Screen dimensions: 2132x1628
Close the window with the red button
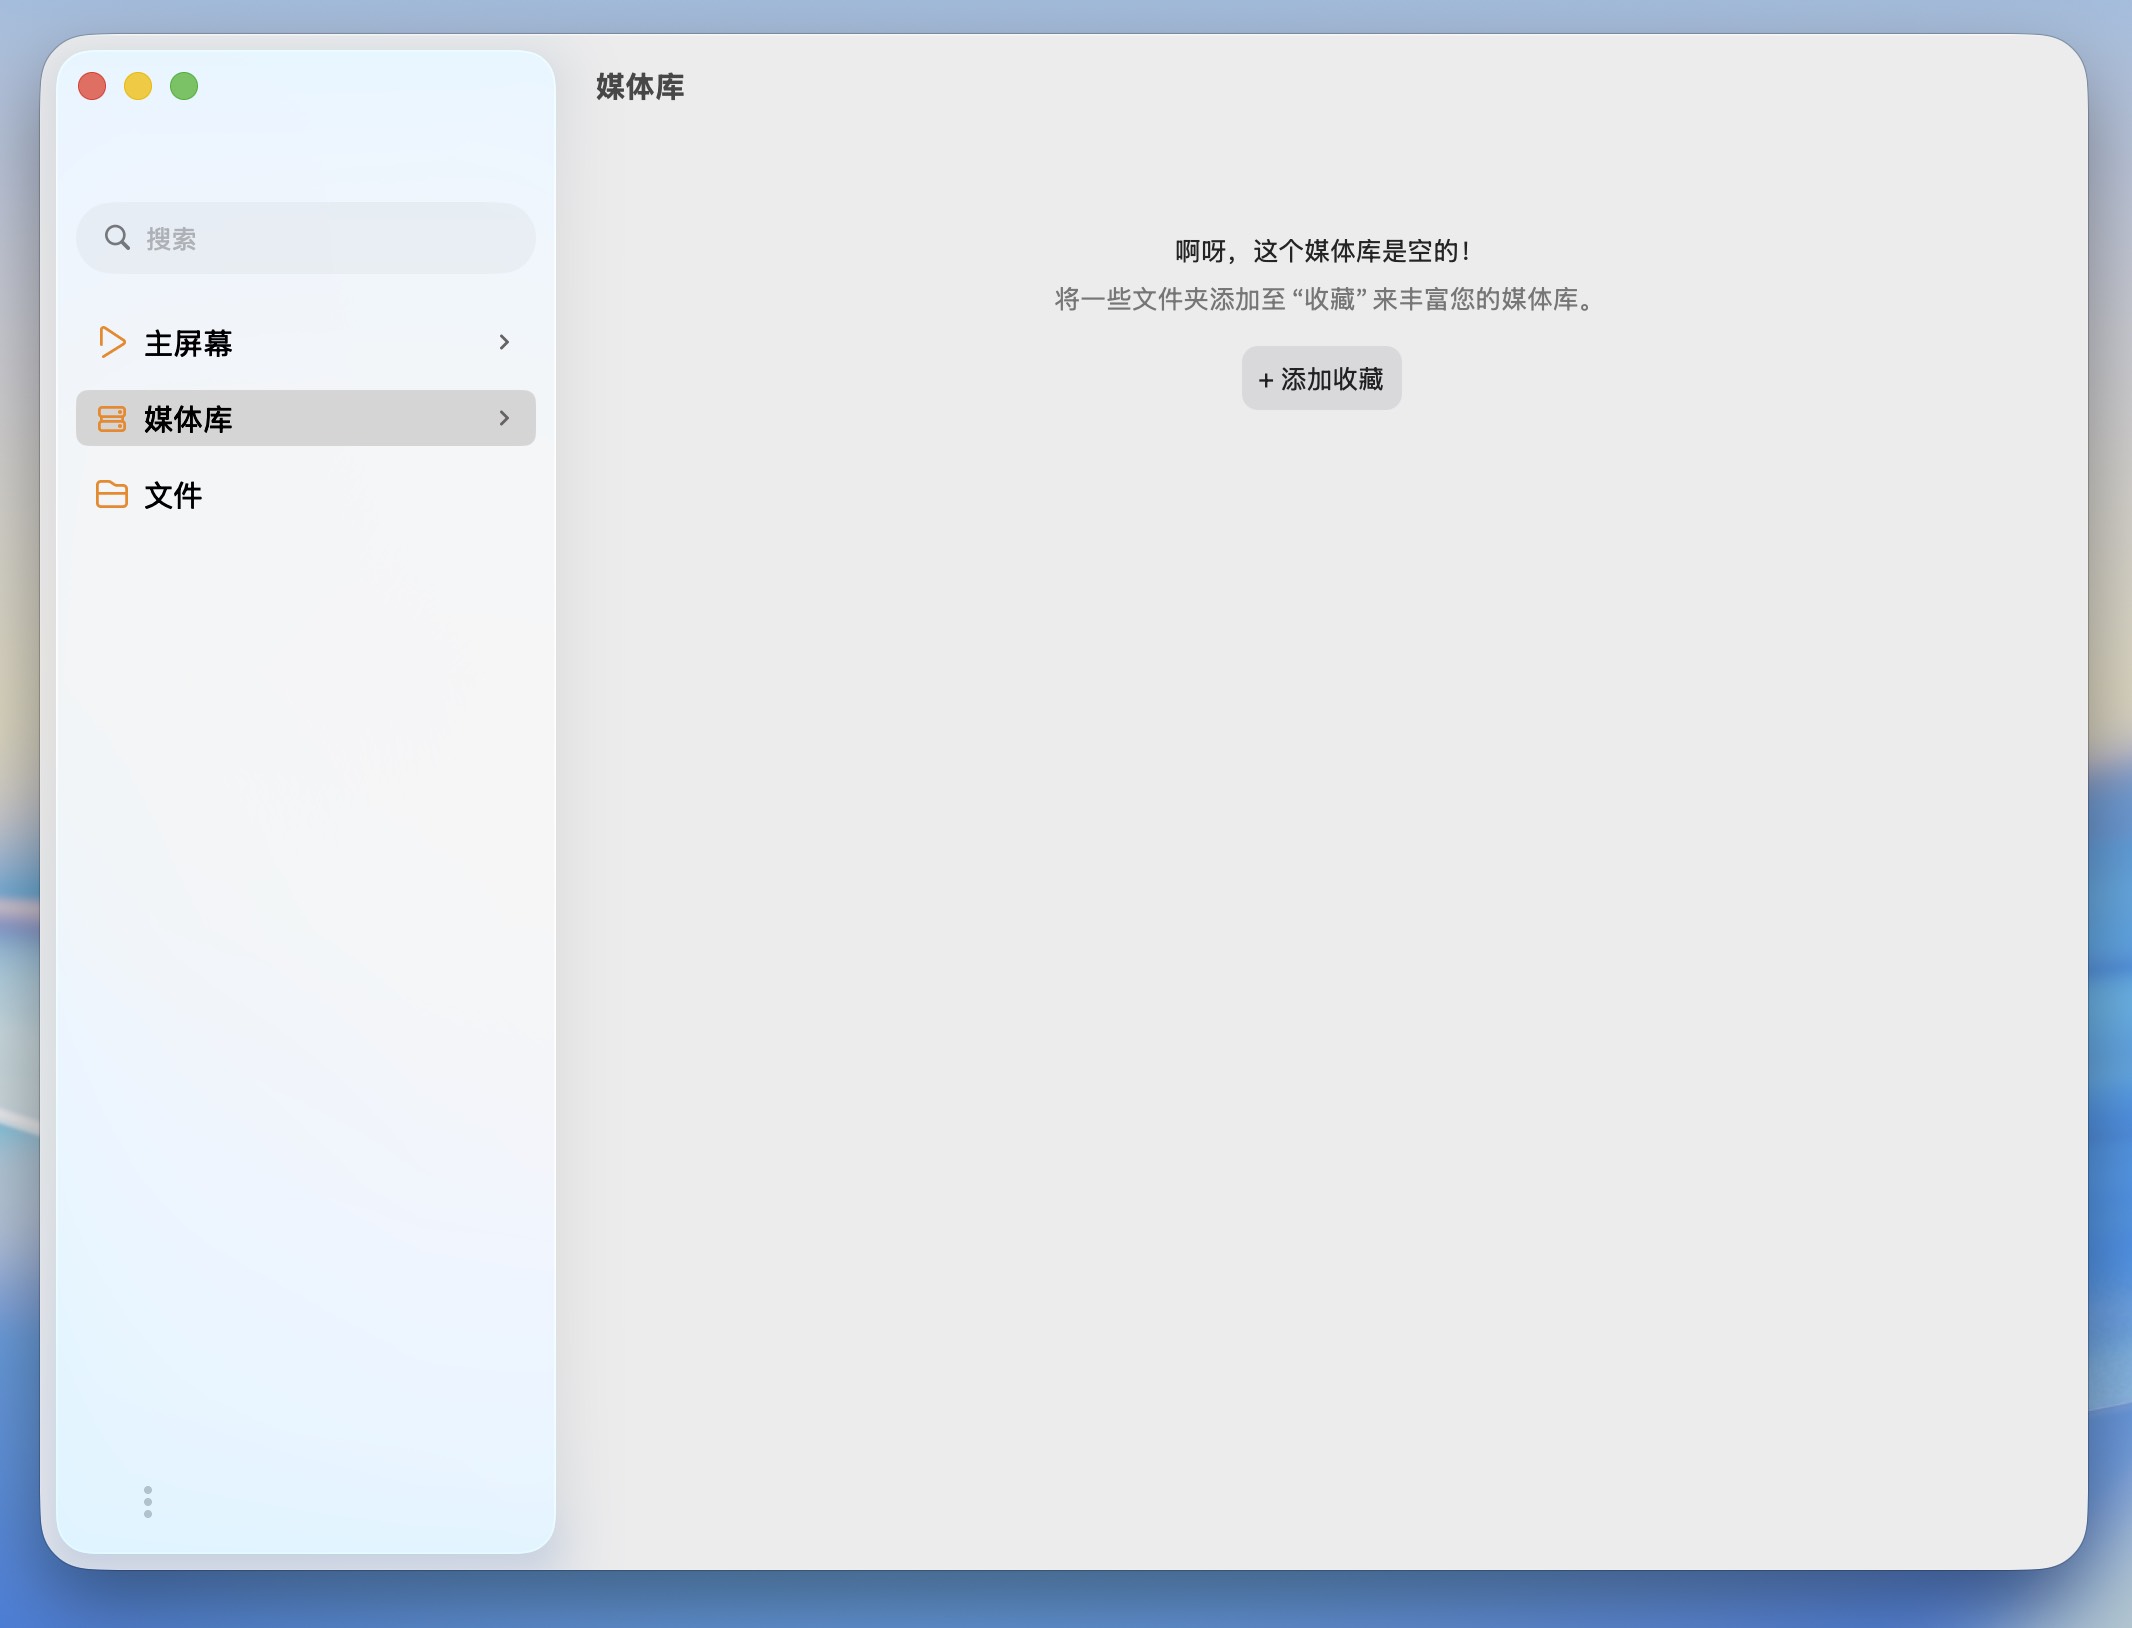tap(92, 86)
